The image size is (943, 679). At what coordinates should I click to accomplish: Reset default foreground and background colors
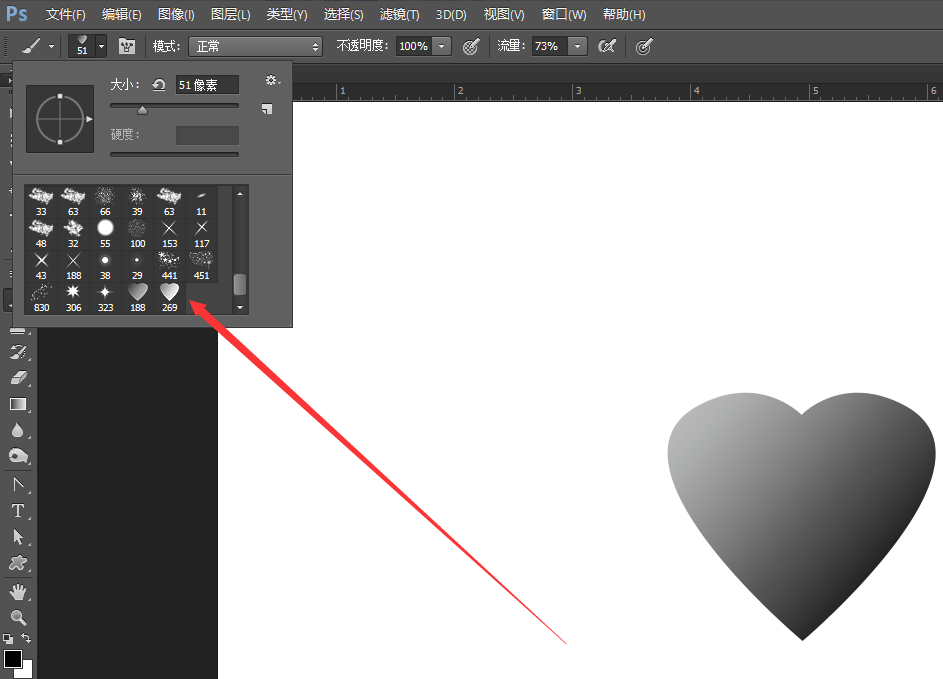[7, 639]
